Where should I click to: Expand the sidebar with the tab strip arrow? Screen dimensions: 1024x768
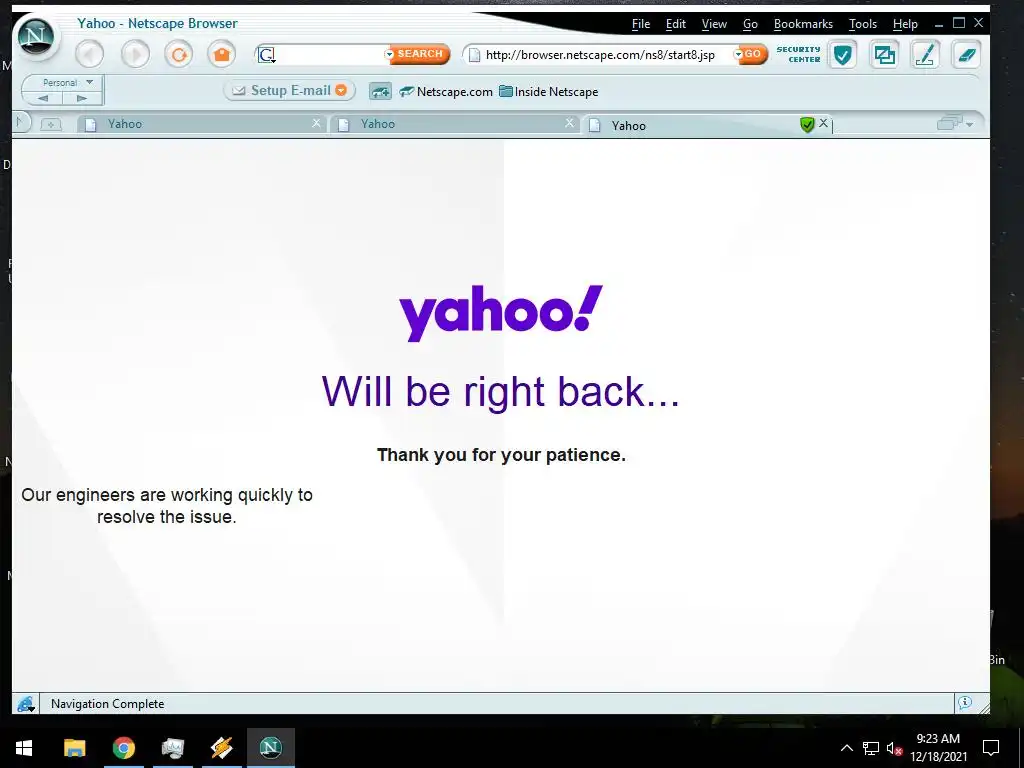(x=20, y=122)
